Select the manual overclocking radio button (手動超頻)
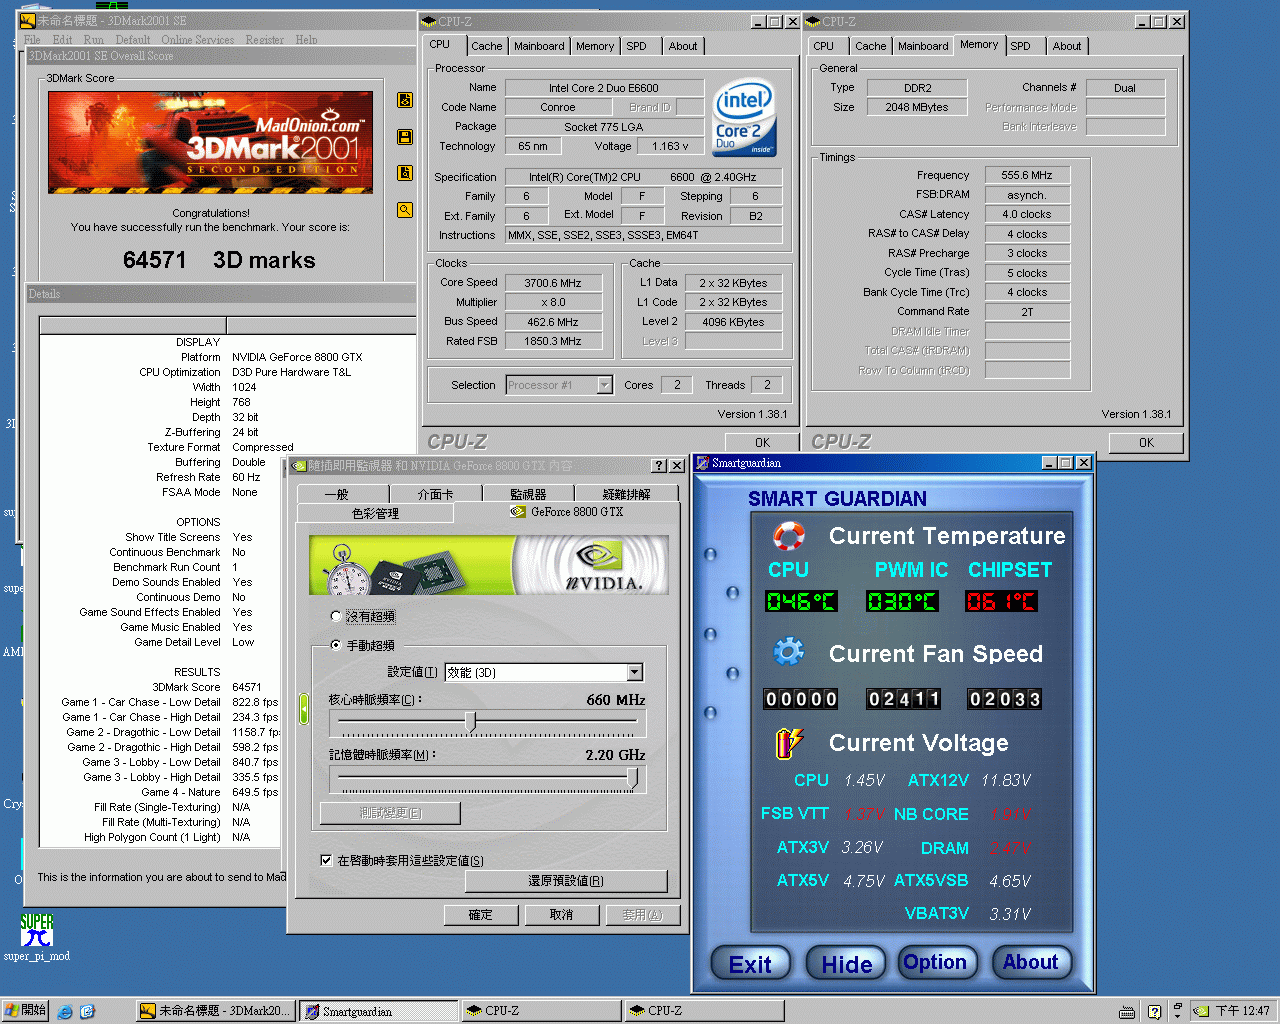1280x1024 pixels. coord(336,645)
